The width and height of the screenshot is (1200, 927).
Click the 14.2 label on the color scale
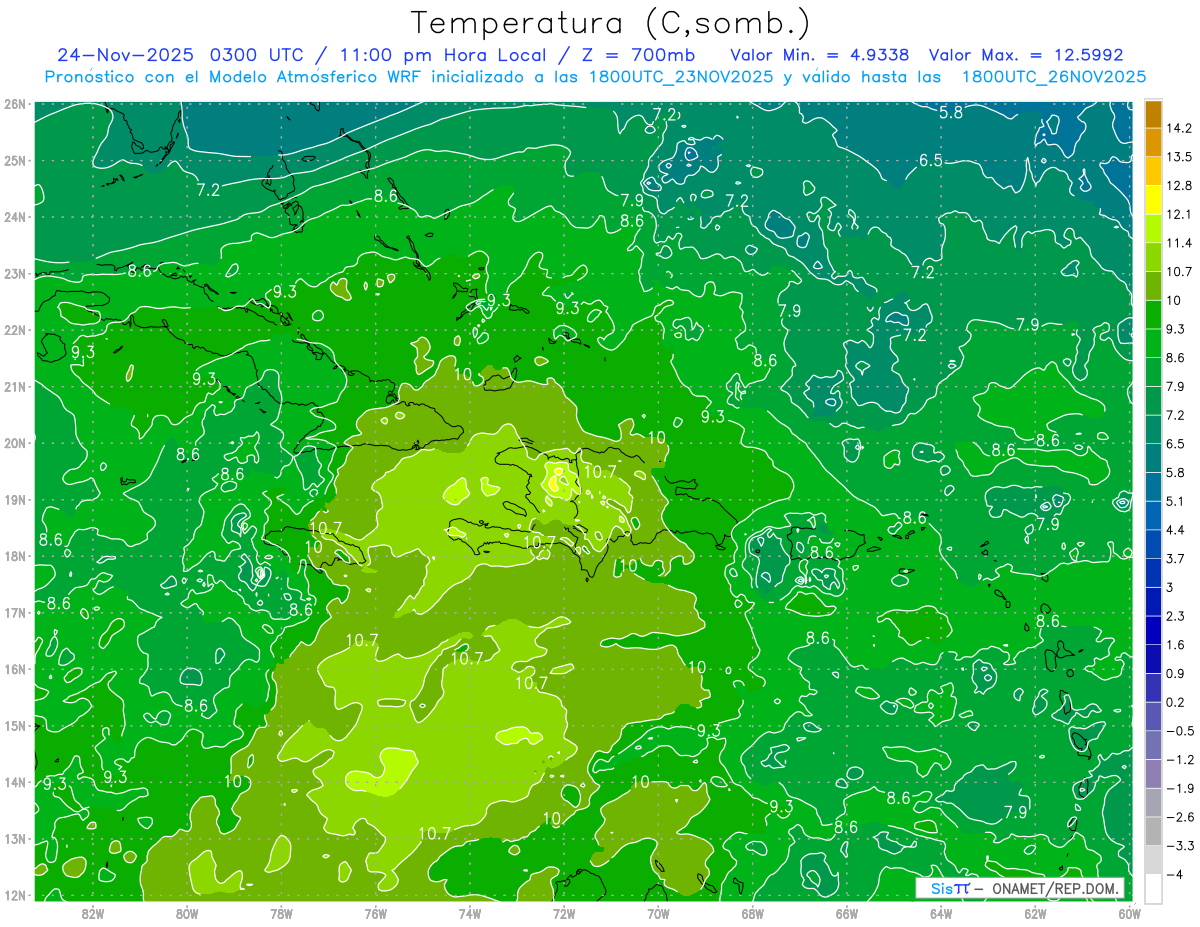1180,128
